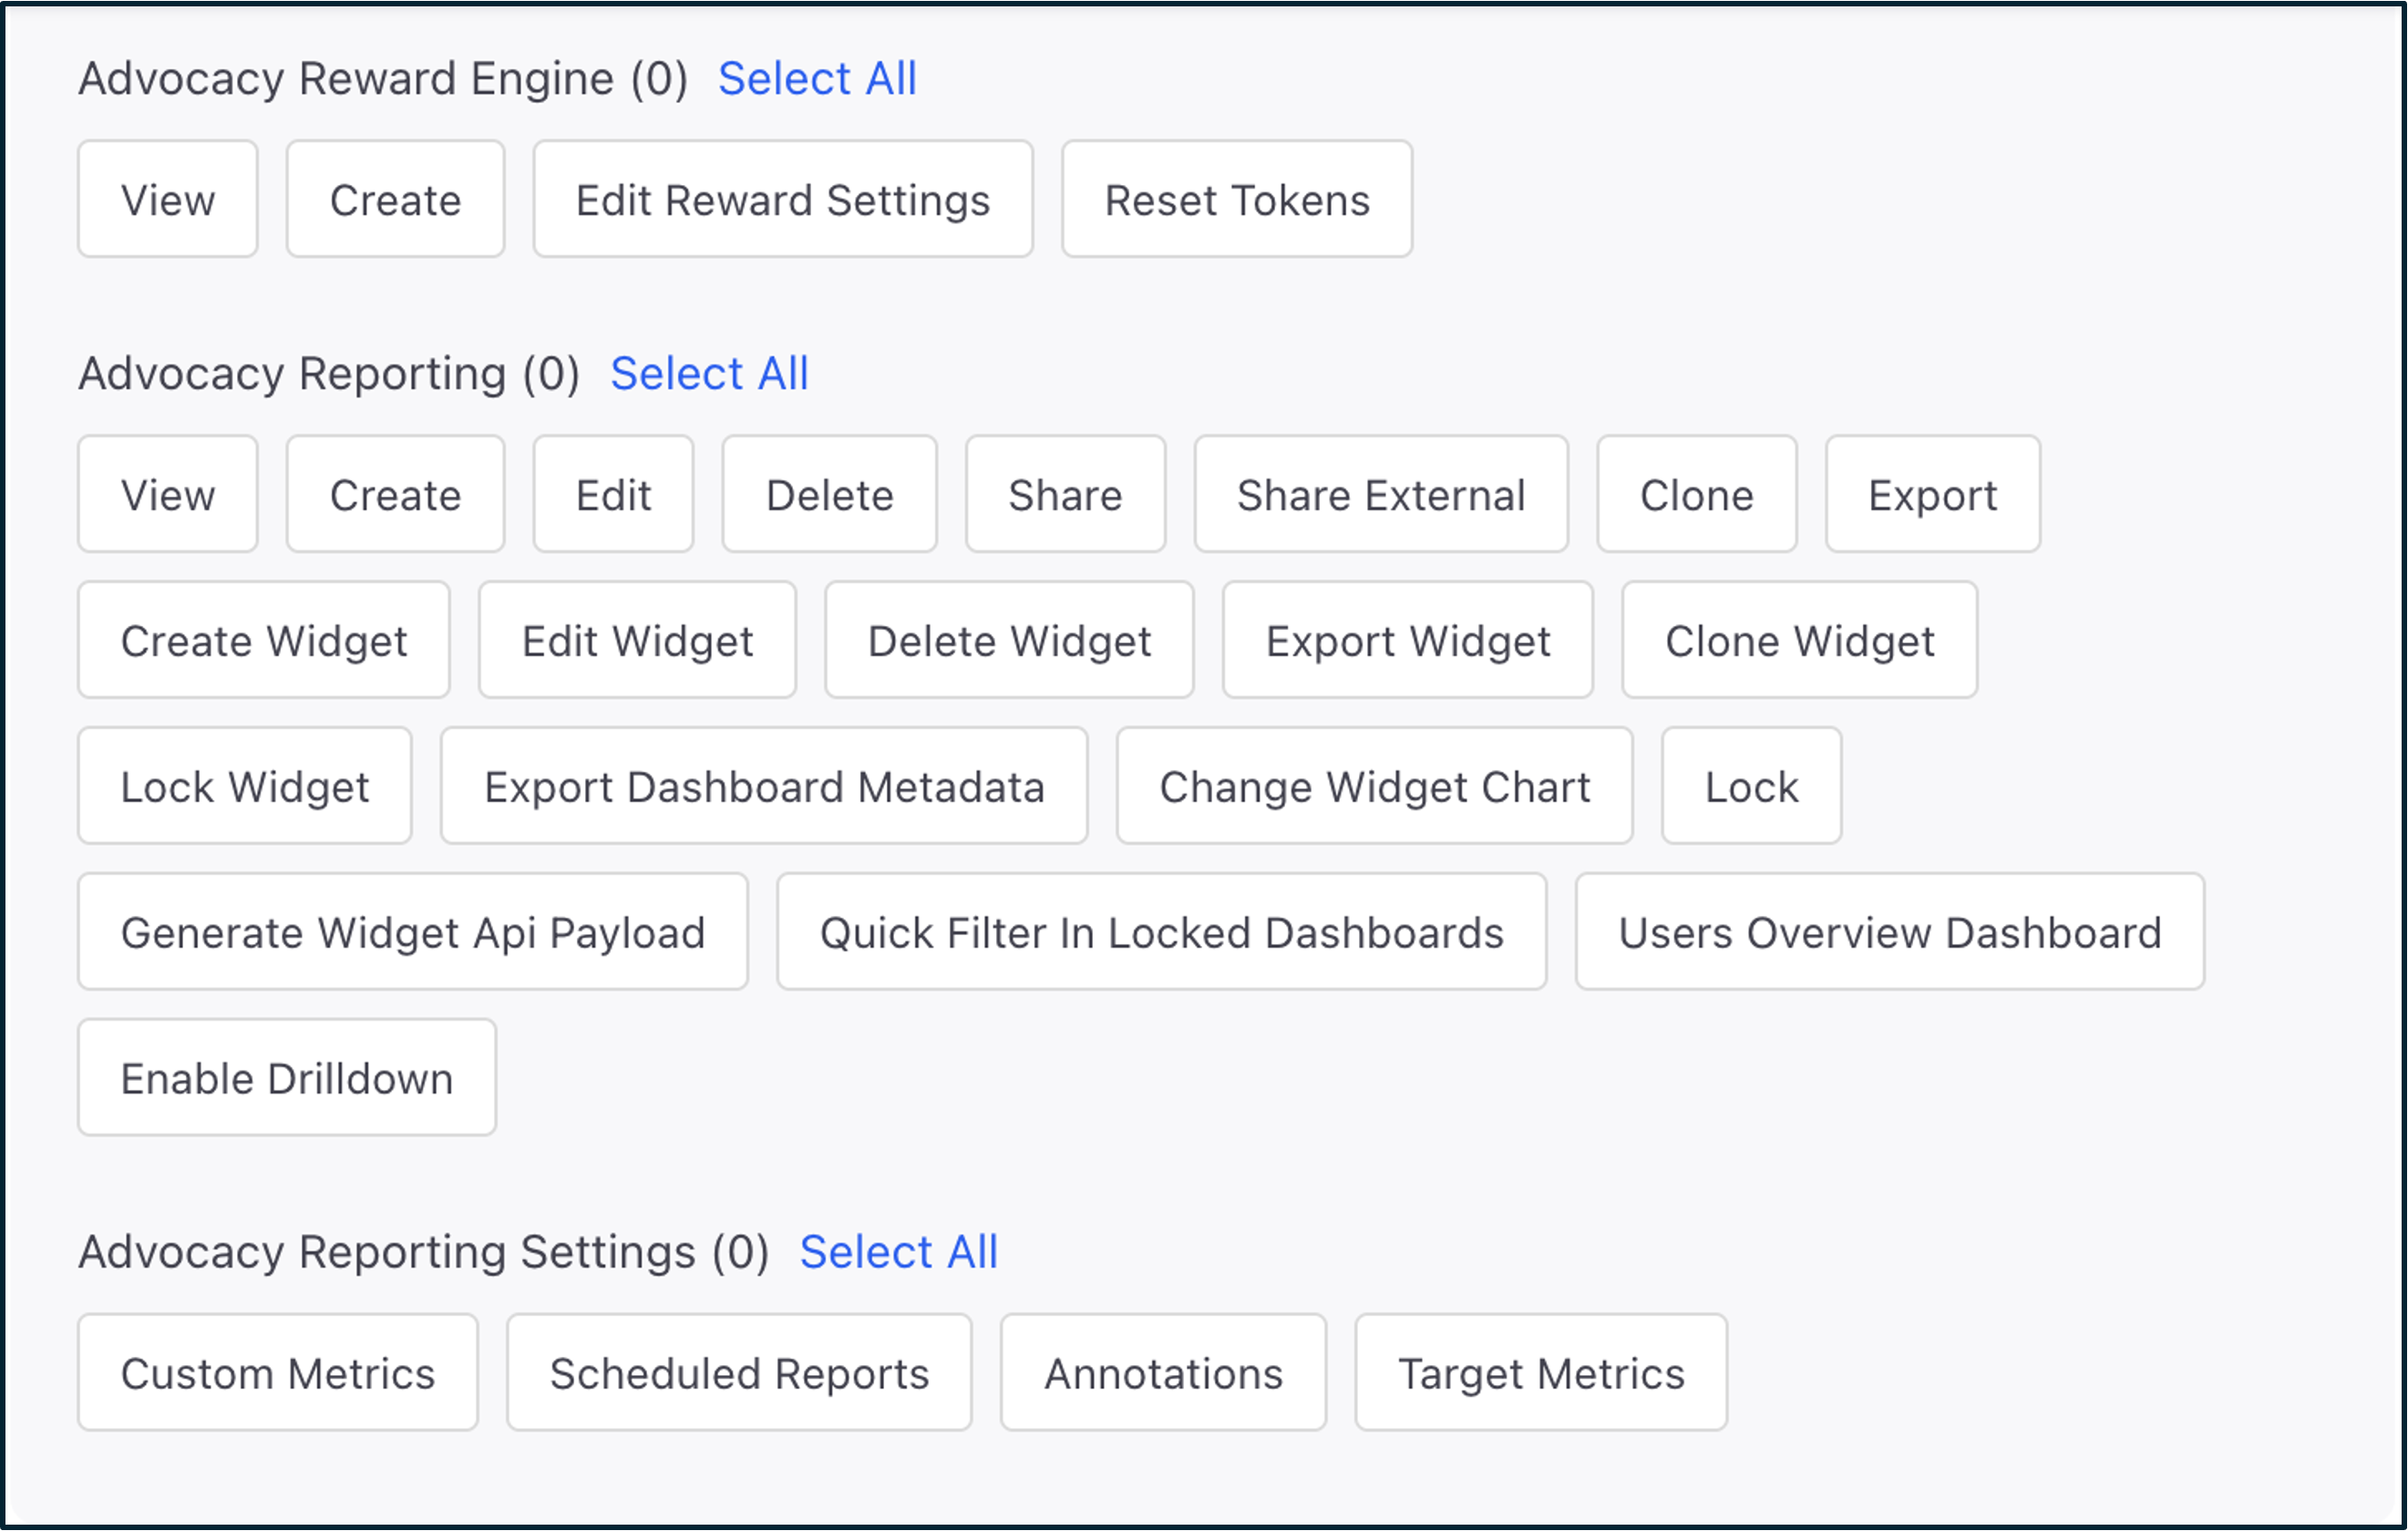Screen dimensions: 2408x1531
Task: Select the Custom Metrics permission
Action: point(278,1373)
